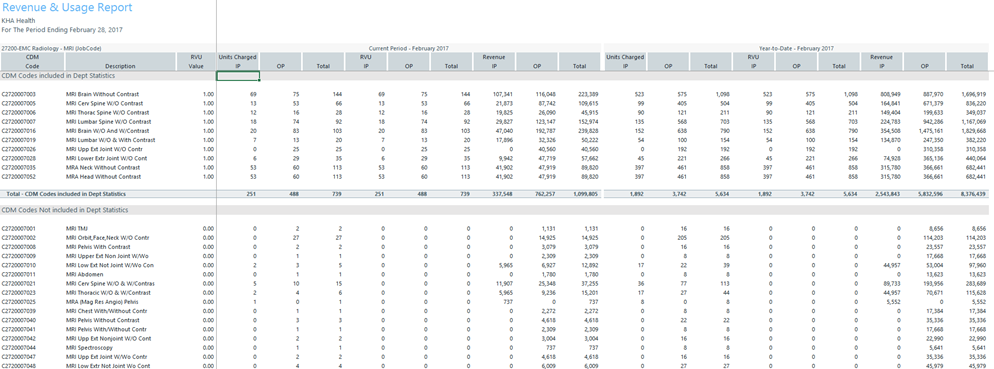994x369 pixels.
Task: Select the Revenue & Usage Report title
Action: 67,8
